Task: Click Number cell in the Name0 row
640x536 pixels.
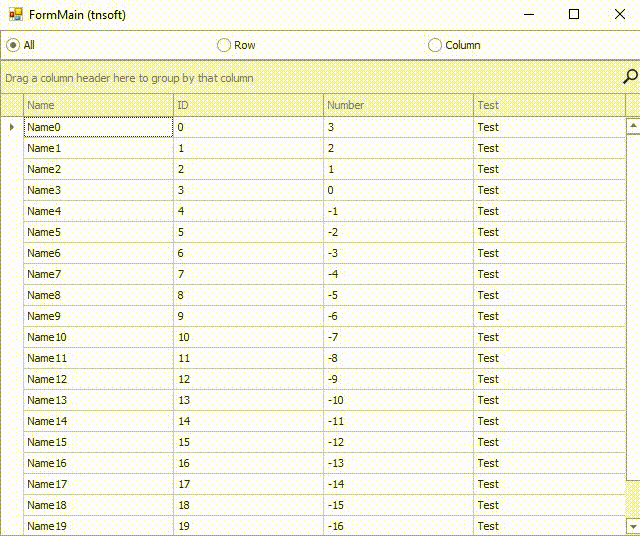Action: pyautogui.click(x=398, y=127)
